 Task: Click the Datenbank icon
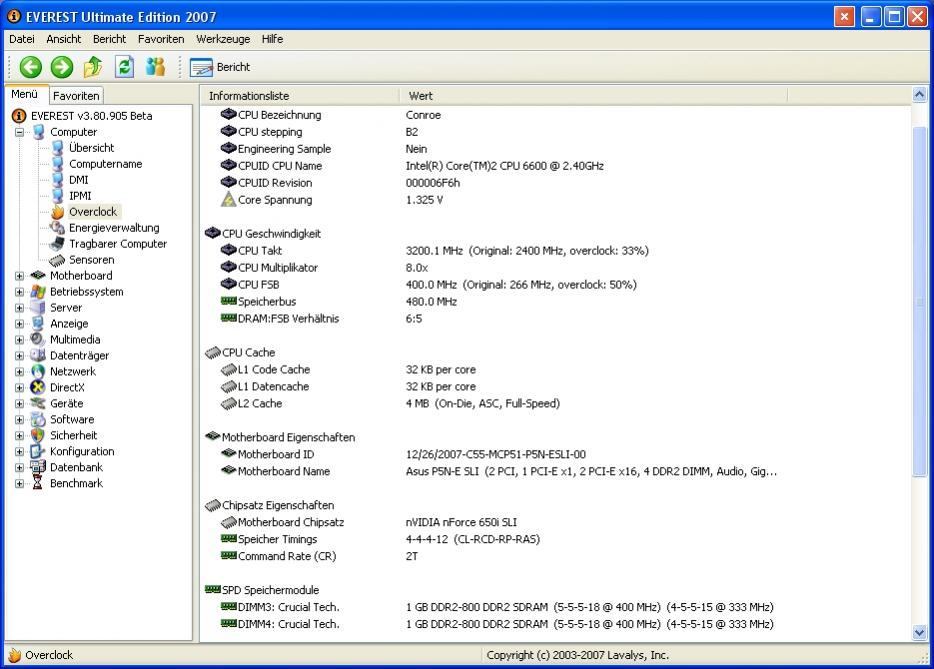[x=38, y=467]
